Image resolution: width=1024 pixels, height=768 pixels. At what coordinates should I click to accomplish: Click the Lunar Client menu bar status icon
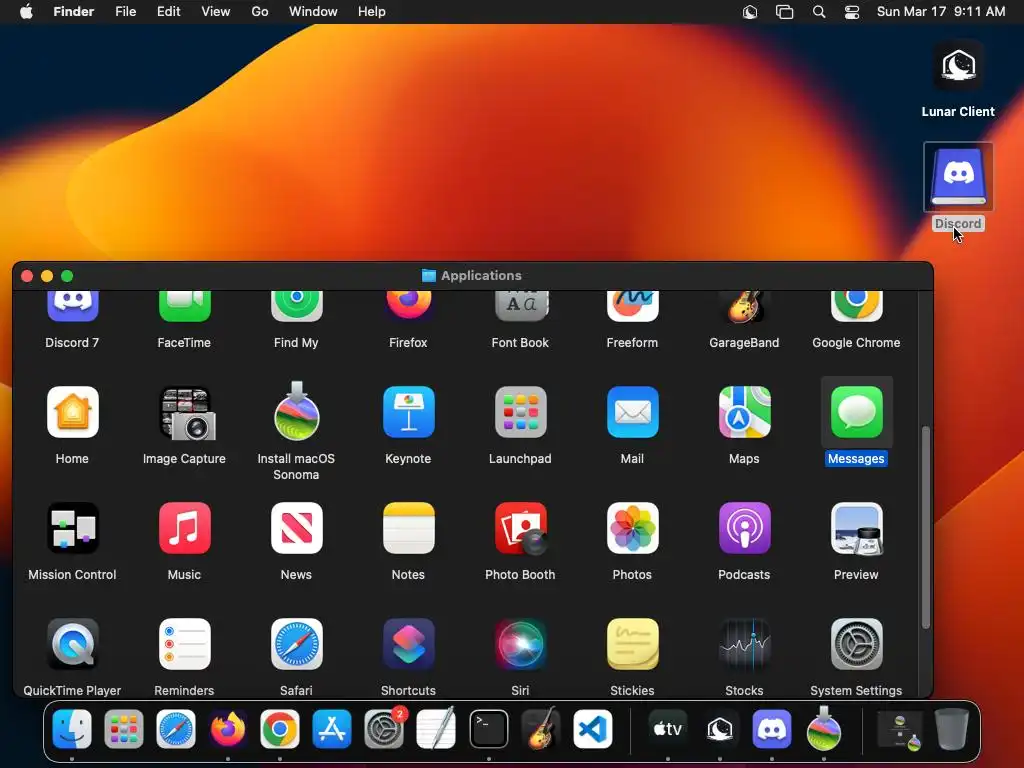pos(750,12)
